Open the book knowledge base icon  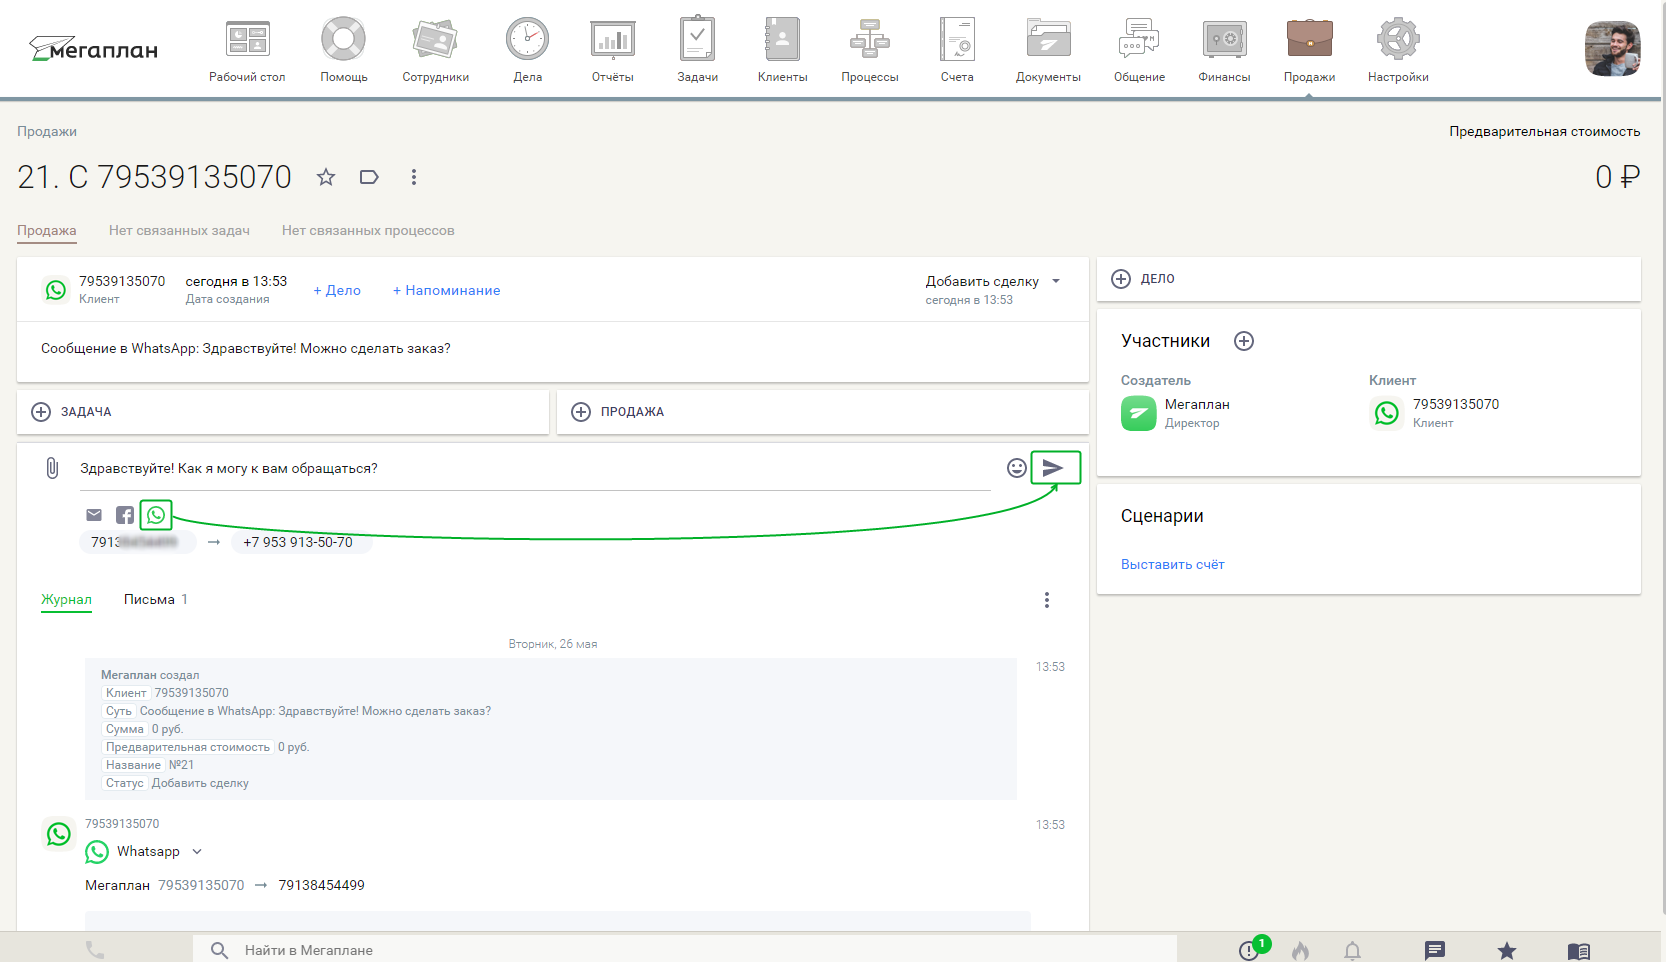coord(1579,950)
